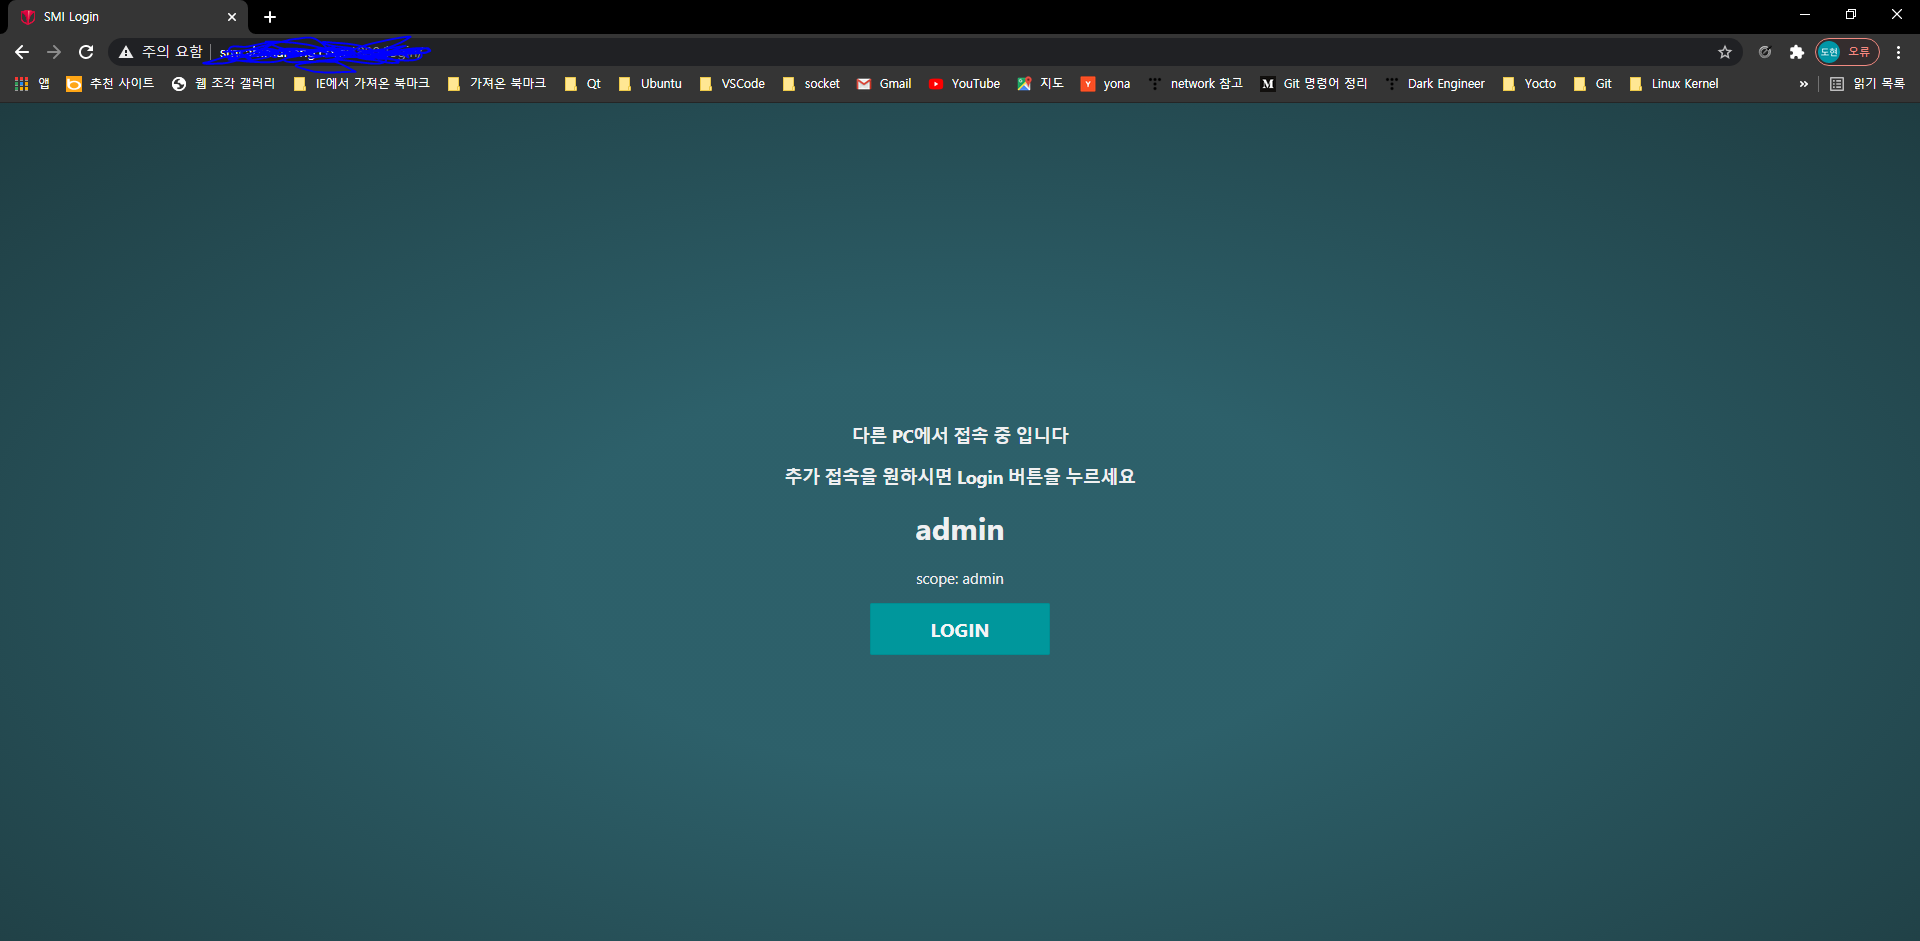Viewport: 1920px width, 941px height.
Task: Open the 추천 사이트 bookmark
Action: [x=110, y=84]
